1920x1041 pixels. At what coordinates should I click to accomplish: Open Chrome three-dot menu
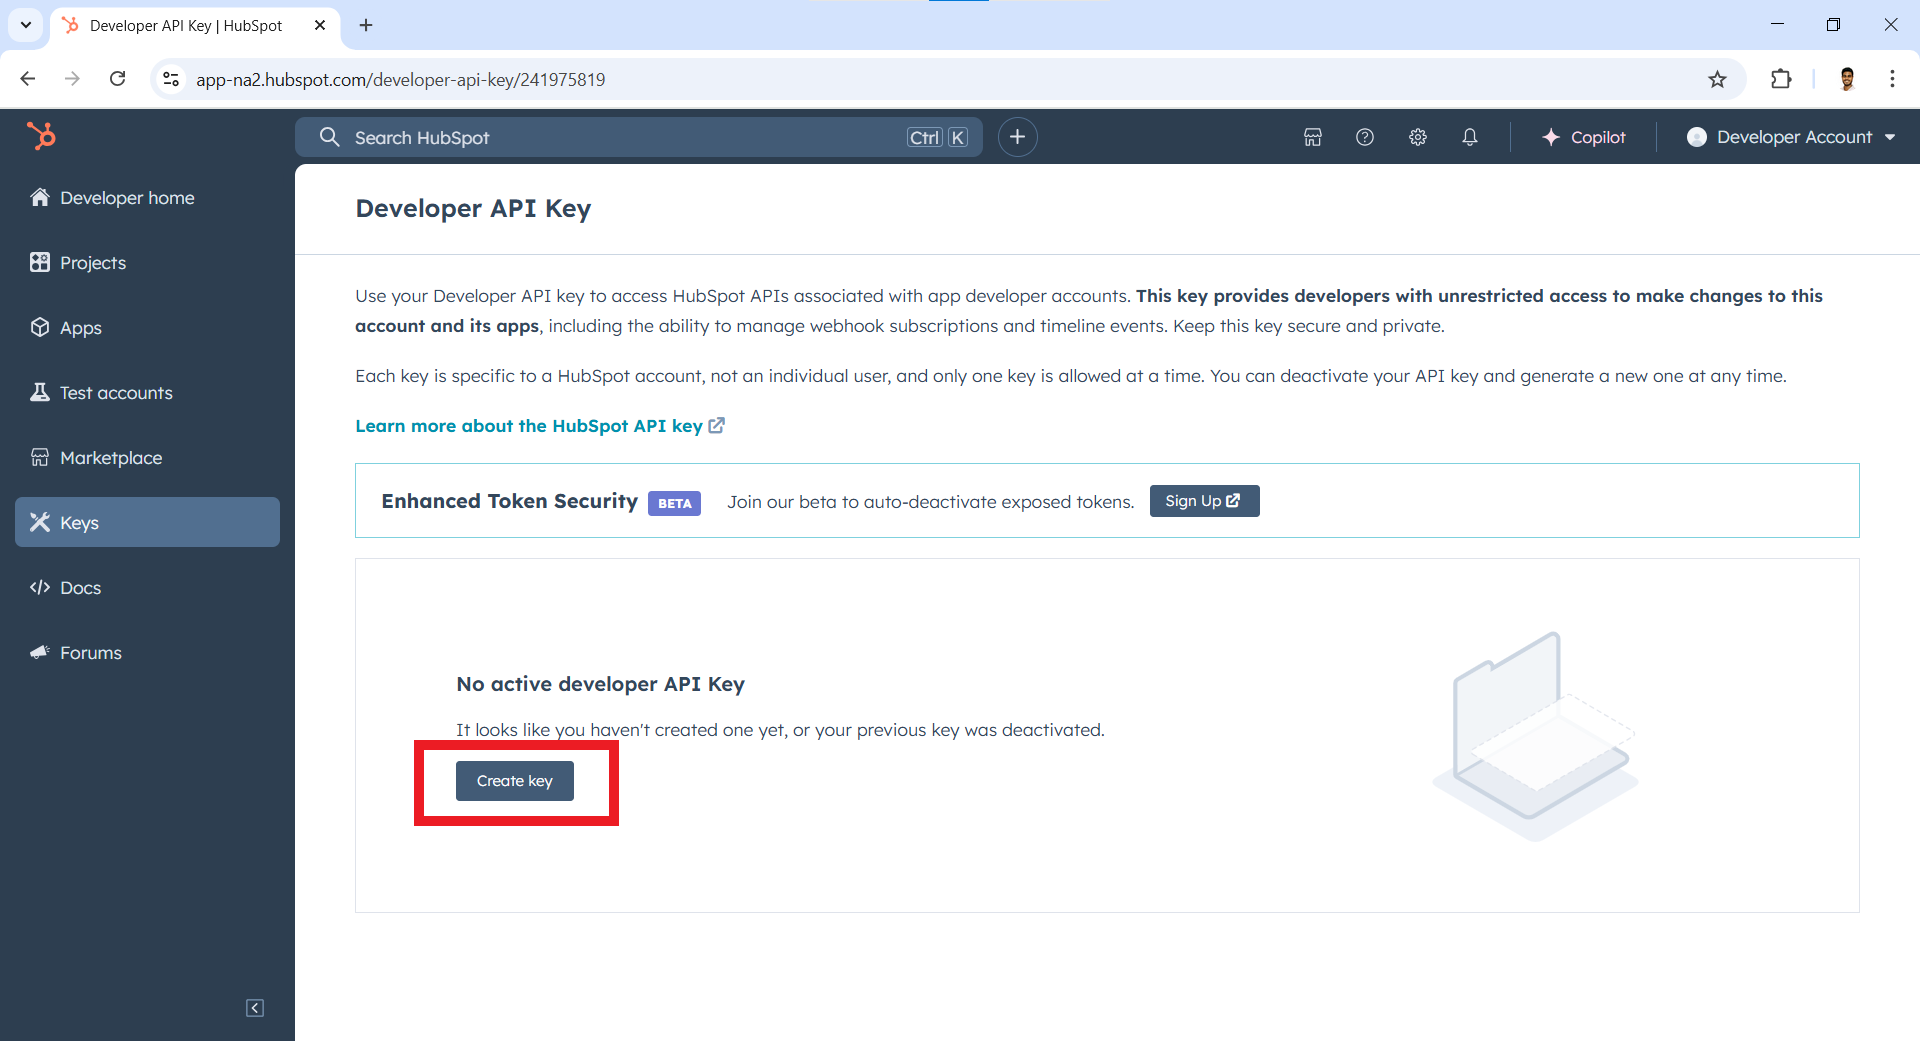click(x=1892, y=79)
